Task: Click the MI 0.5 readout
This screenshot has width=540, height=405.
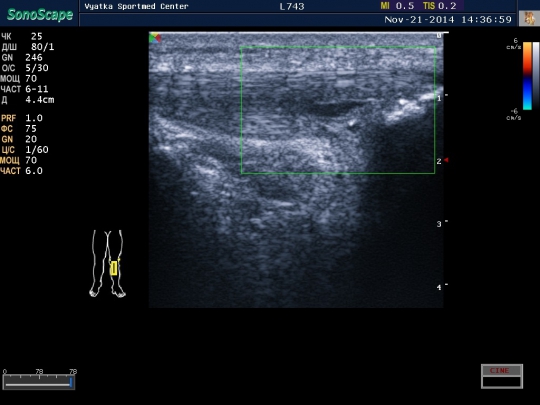Action: pyautogui.click(x=397, y=6)
